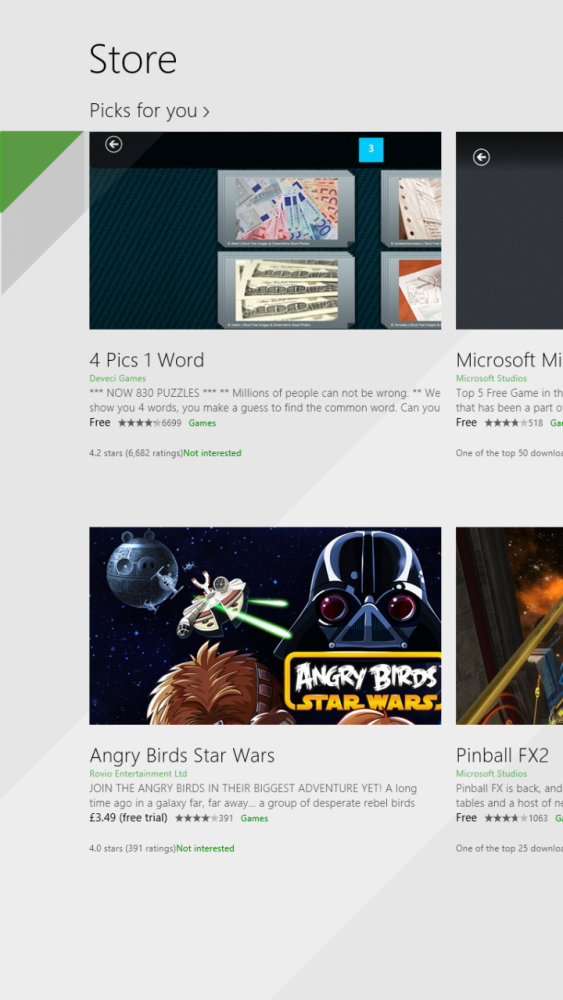The height and width of the screenshot is (1000, 563).
Task: Open the Microsoft Studios link under Pinball FX2
Action: click(x=492, y=774)
